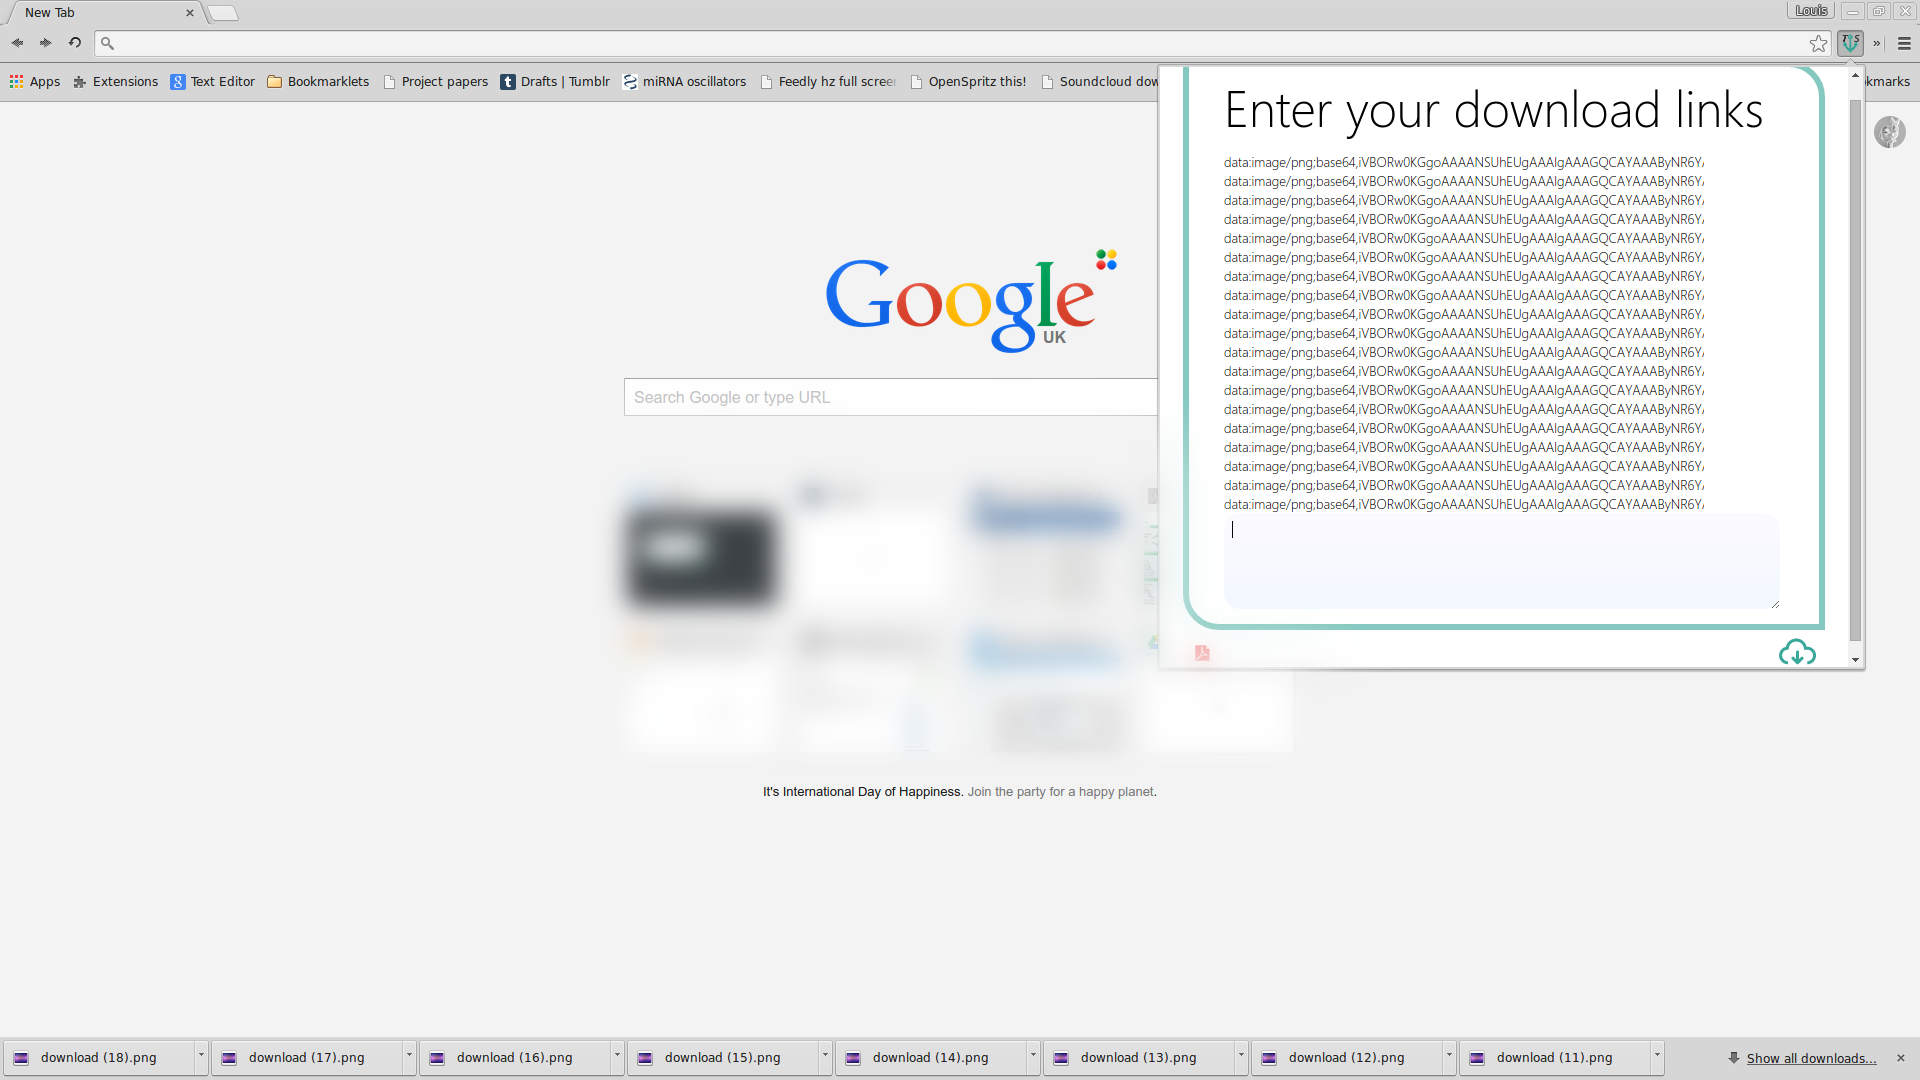
Task: Click the 'Show all downloads' link
Action: point(1811,1058)
